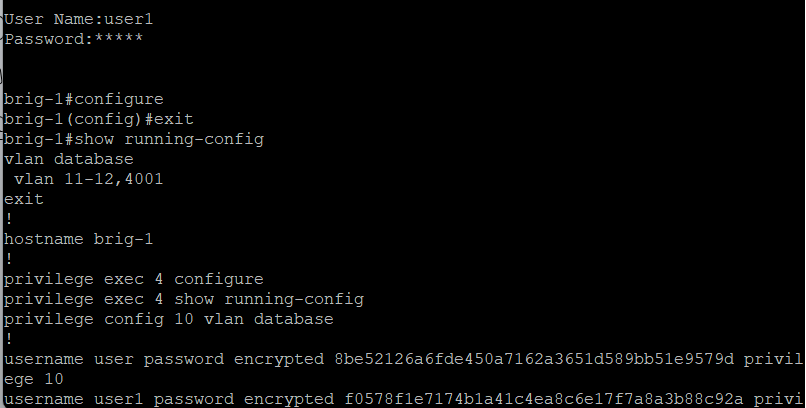The width and height of the screenshot is (806, 408).
Task: Click the hostname brig-1 line
Action: (79, 239)
